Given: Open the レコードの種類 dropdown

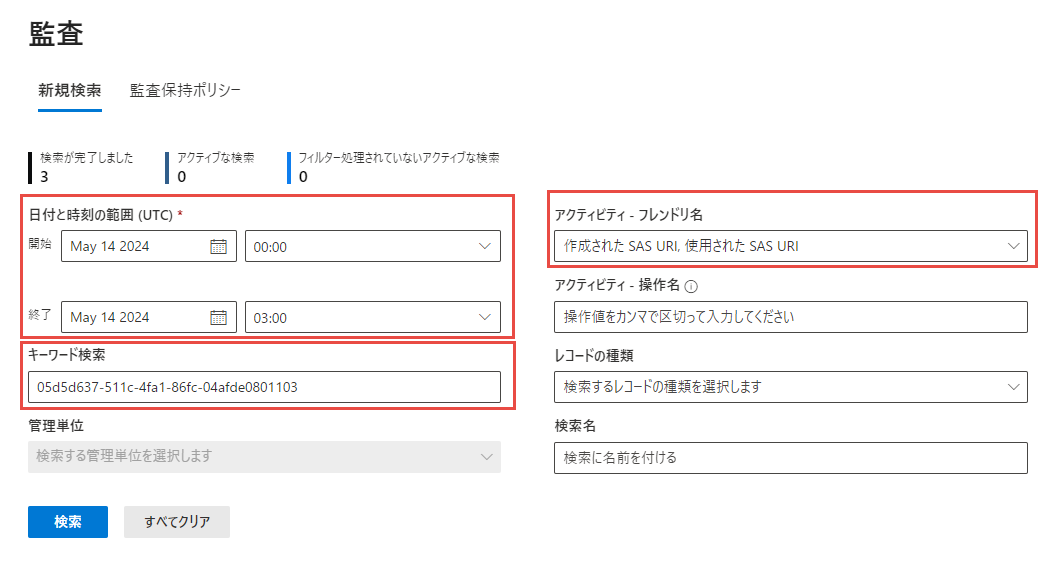Looking at the screenshot, I should coord(1012,387).
